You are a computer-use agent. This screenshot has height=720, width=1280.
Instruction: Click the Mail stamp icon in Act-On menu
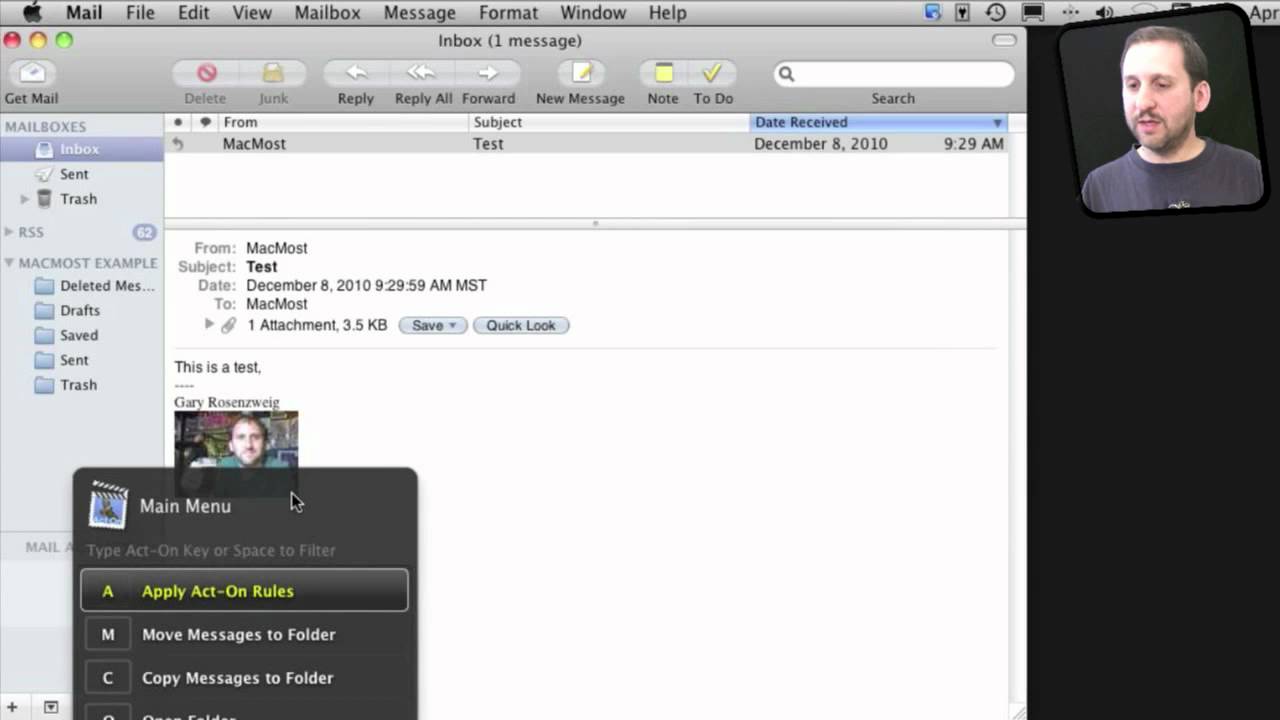coord(108,505)
